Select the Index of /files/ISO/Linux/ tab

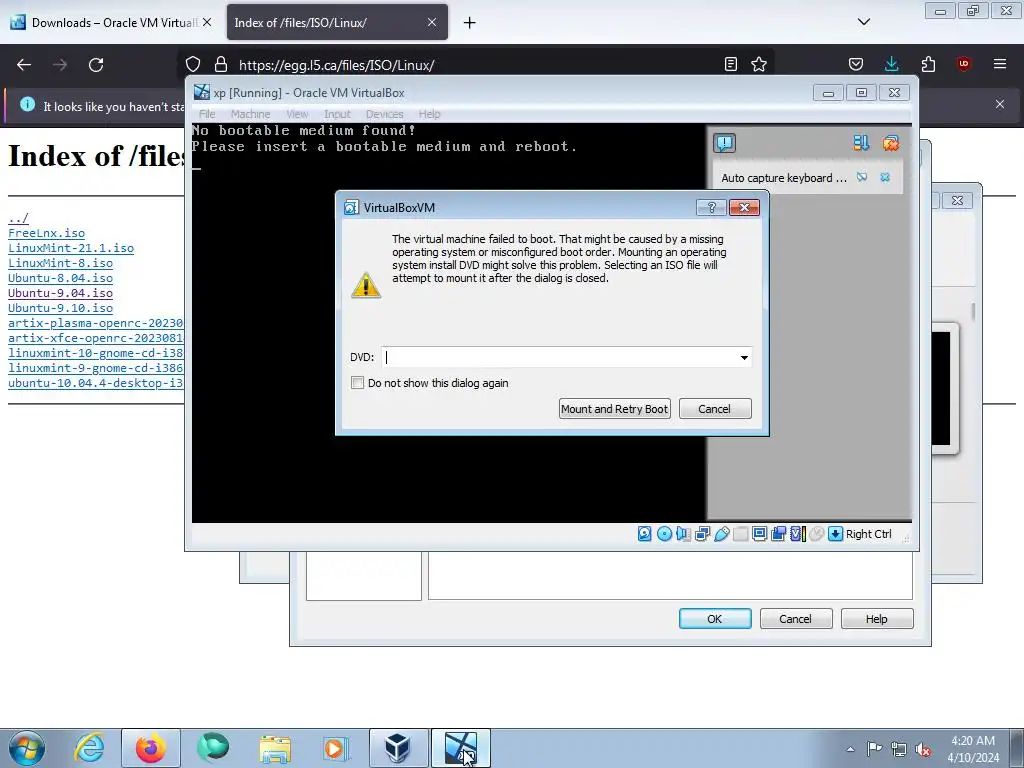click(x=337, y=23)
